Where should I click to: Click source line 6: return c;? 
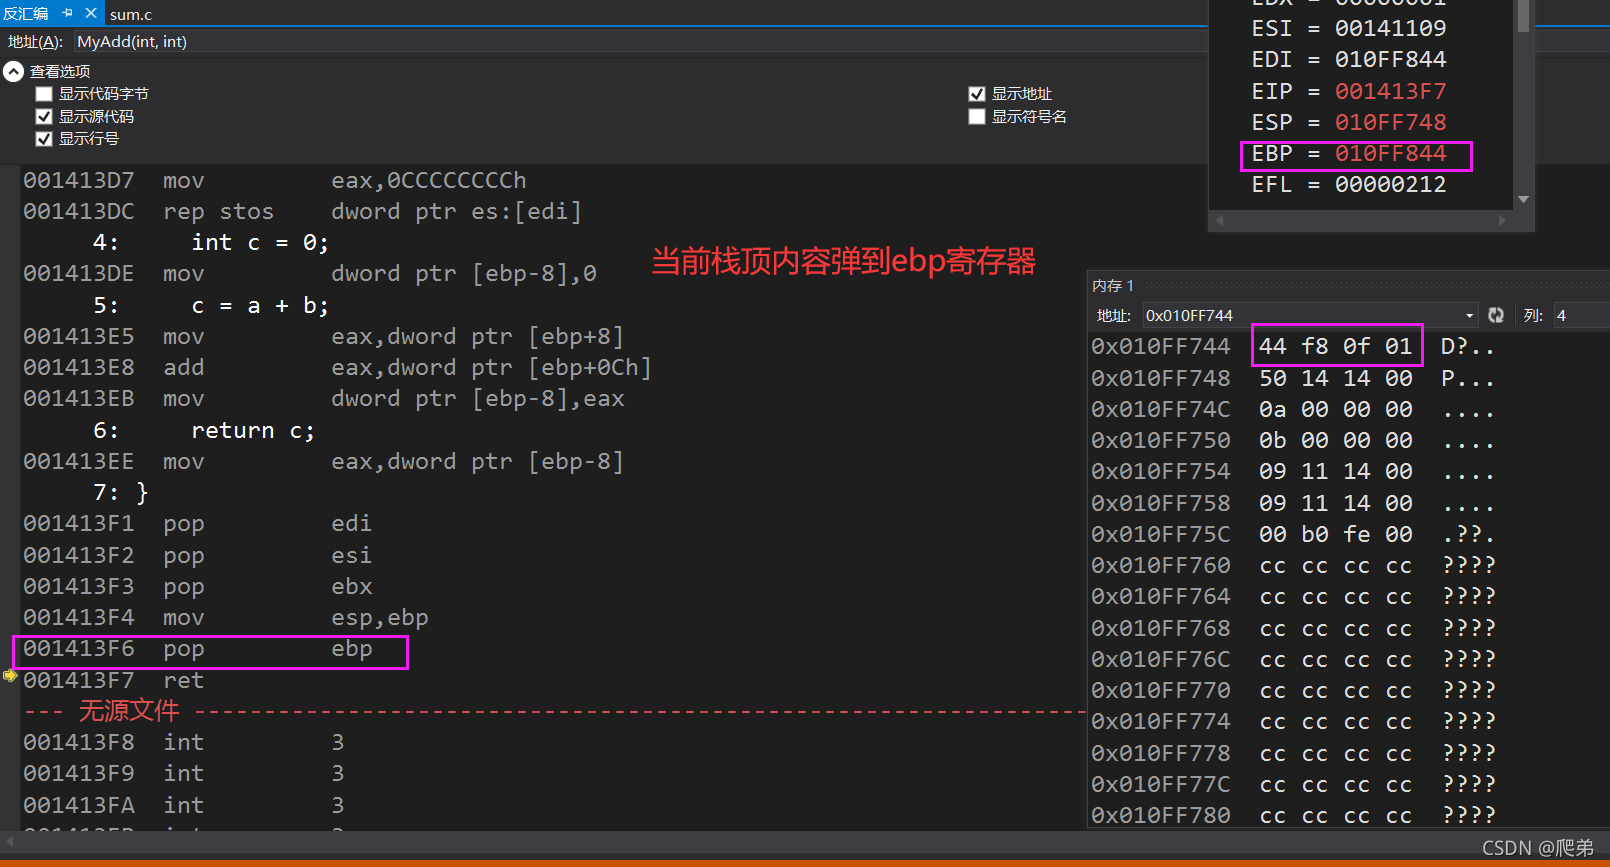click(x=204, y=431)
